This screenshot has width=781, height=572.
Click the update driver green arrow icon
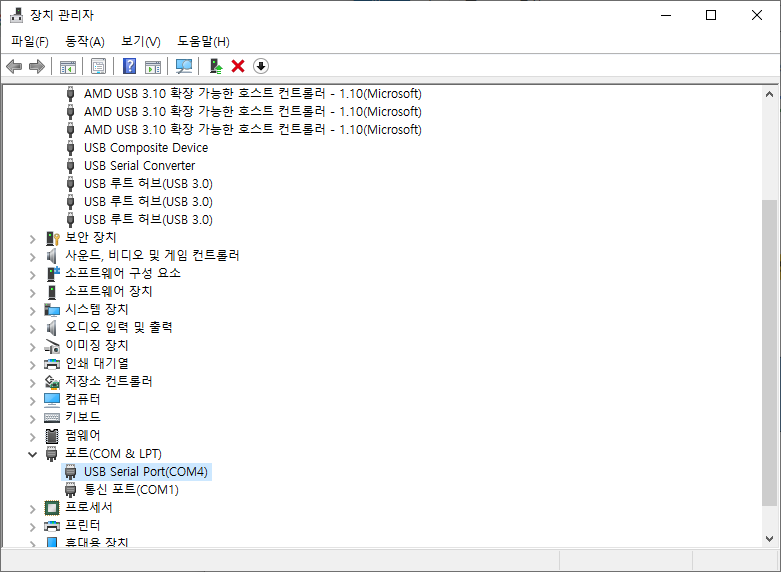coord(216,66)
